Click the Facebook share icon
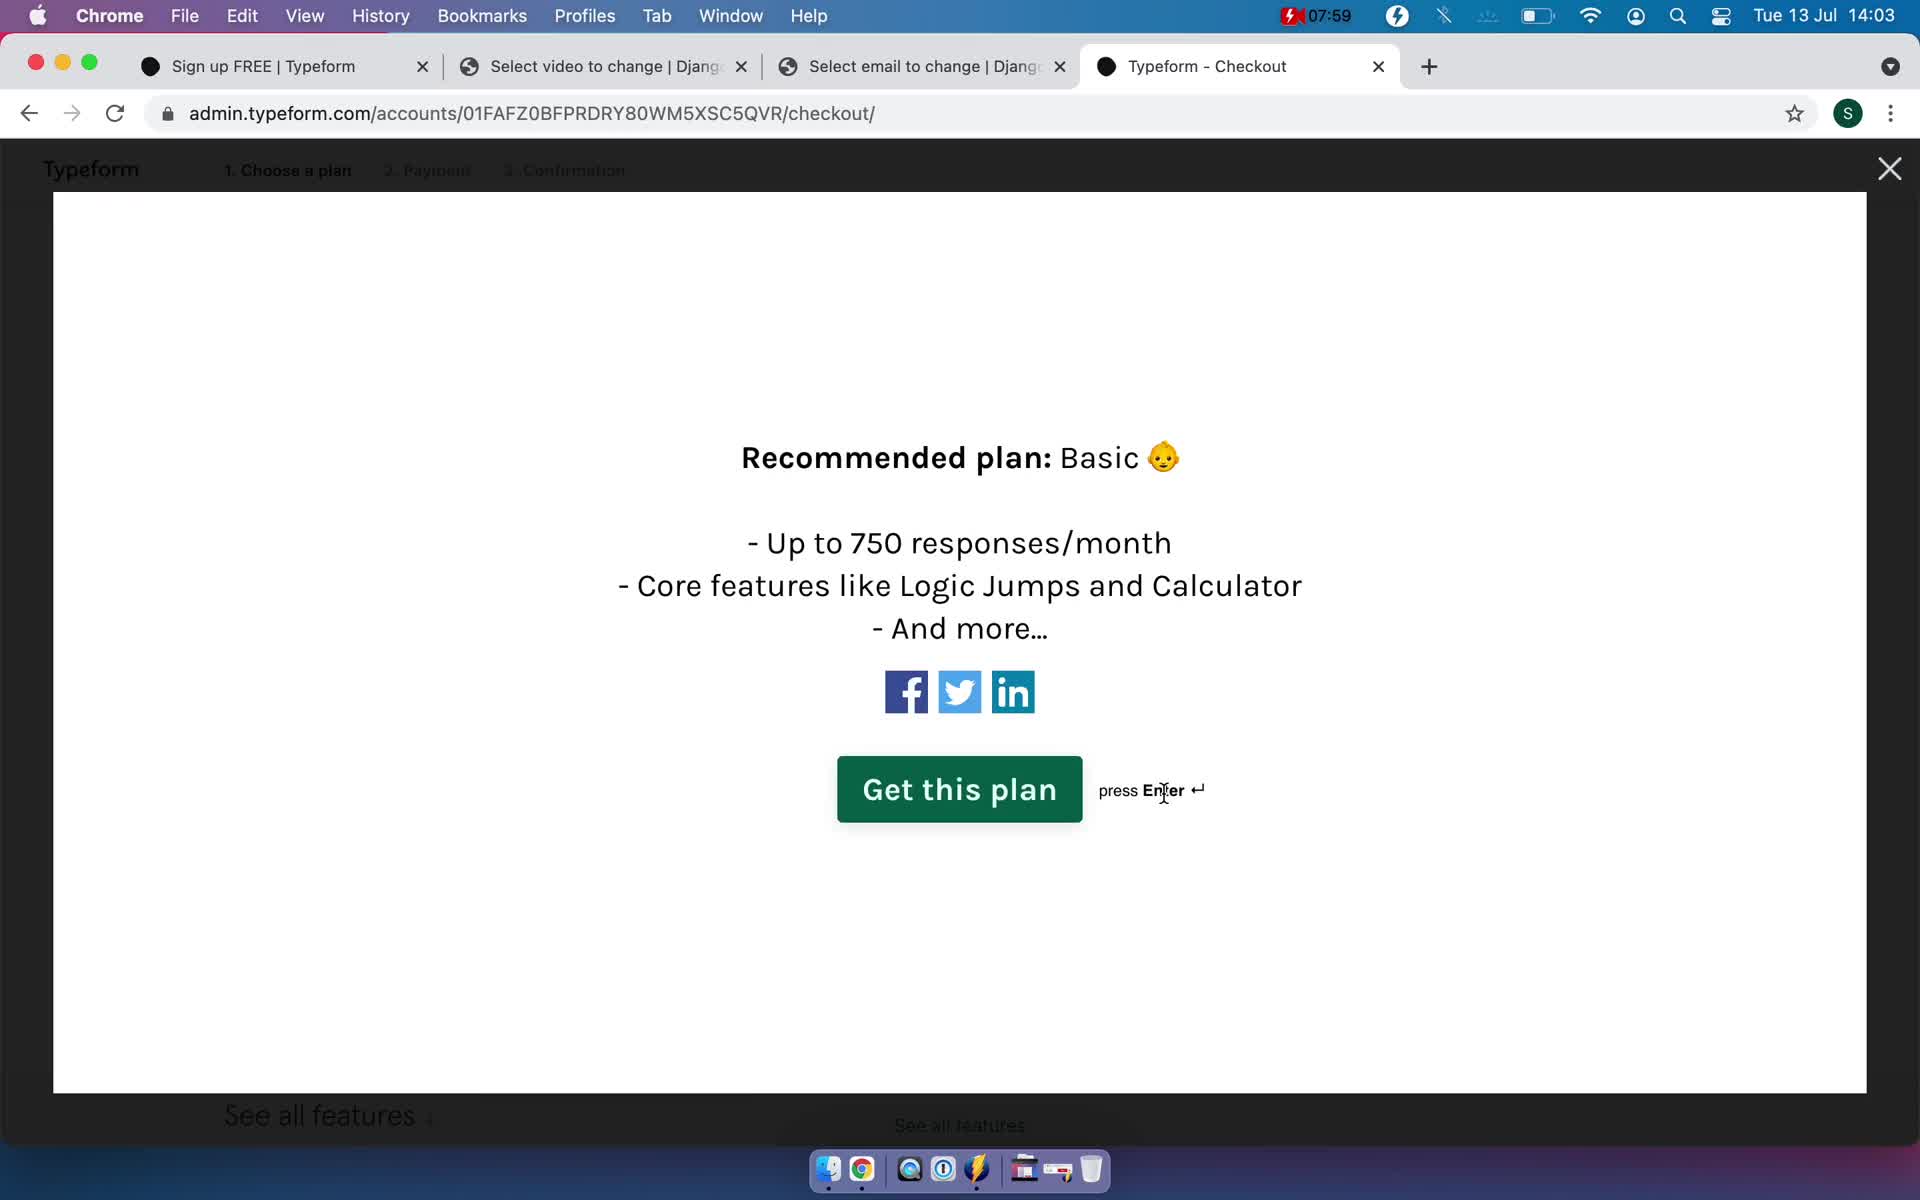The height and width of the screenshot is (1200, 1920). click(x=905, y=691)
